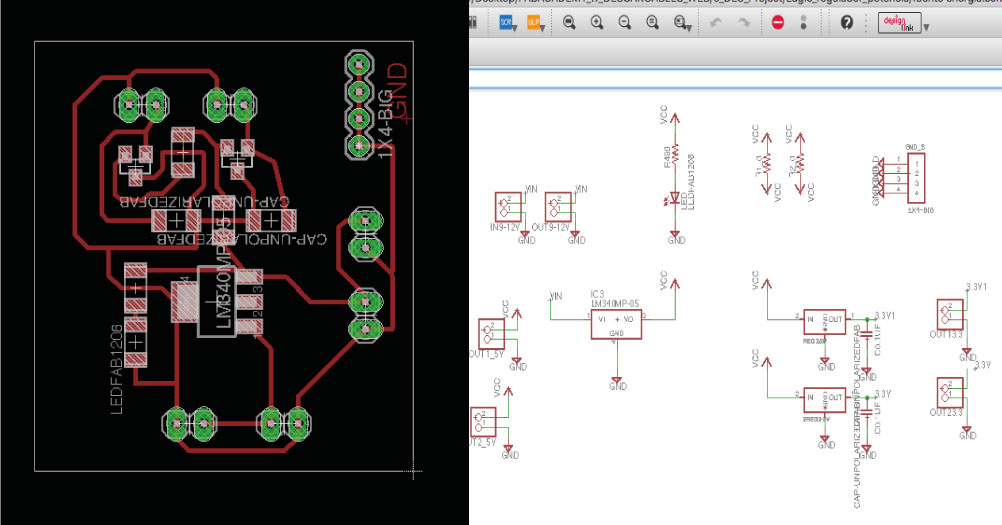Screen dimensions: 1002x525
Task: Click the VIN label left of LM340MP-05 symbol
Action: [x=555, y=296]
